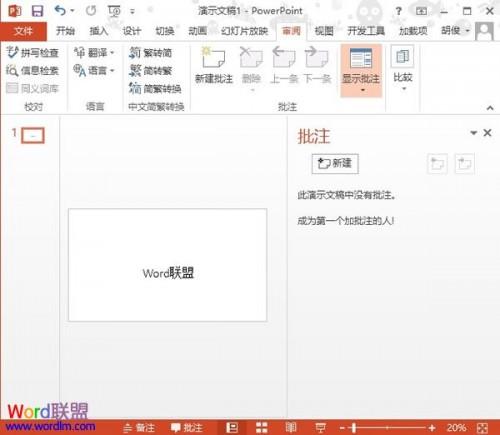
Task: Click Research (信息检索) button
Action: click(33, 70)
